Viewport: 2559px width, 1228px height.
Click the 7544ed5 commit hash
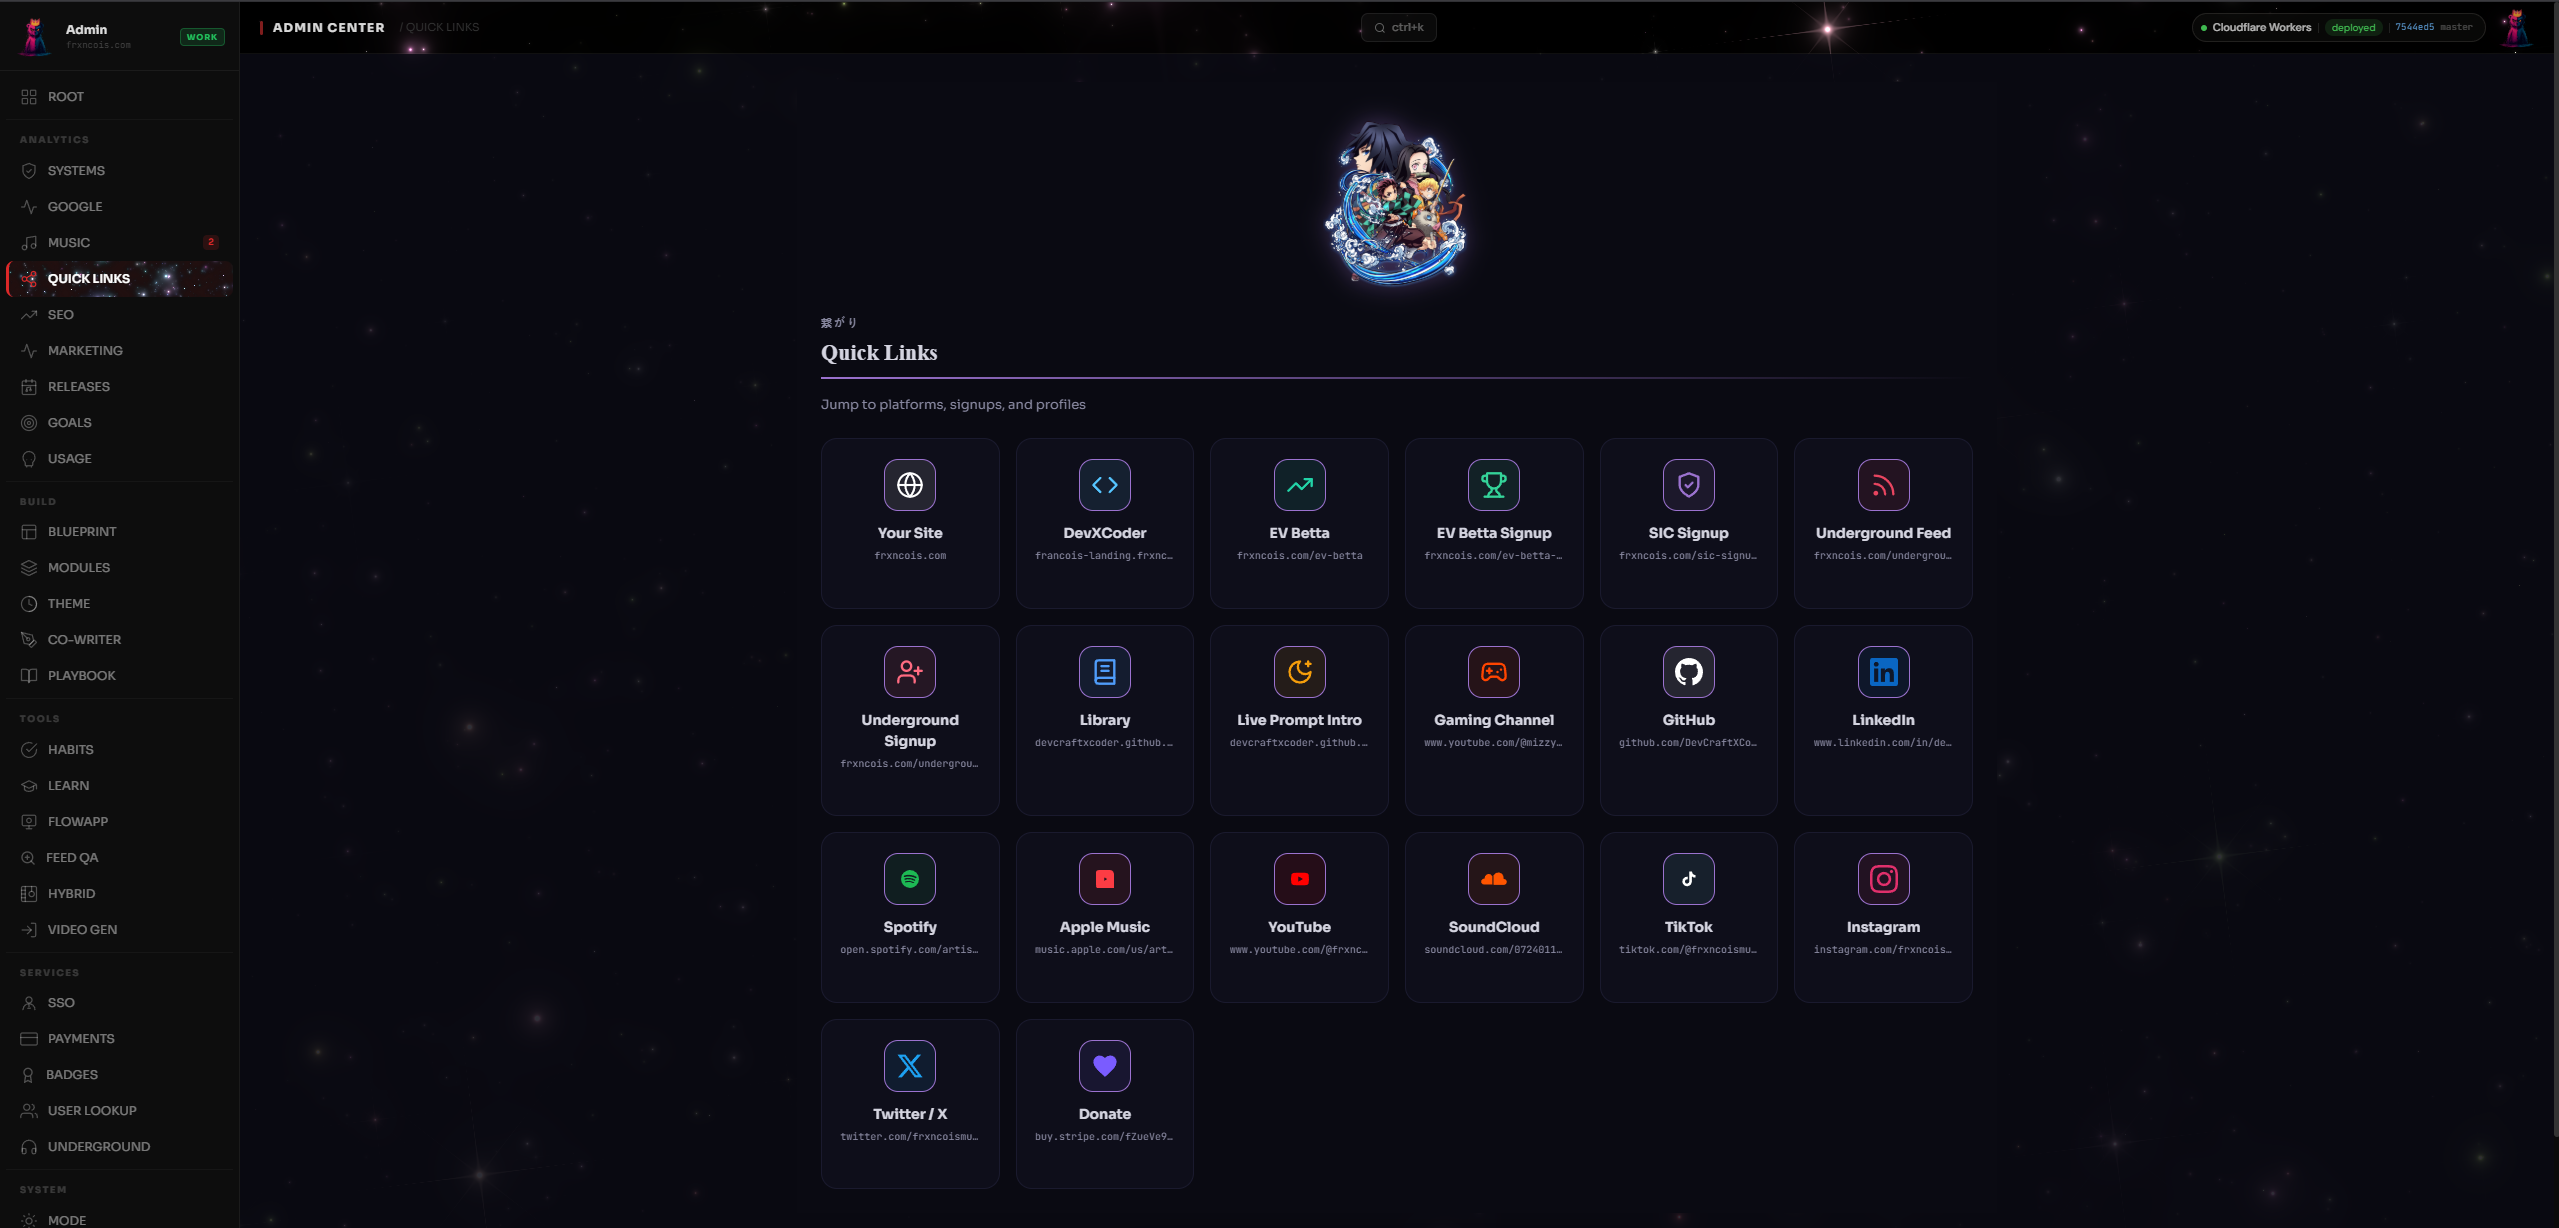point(2414,28)
